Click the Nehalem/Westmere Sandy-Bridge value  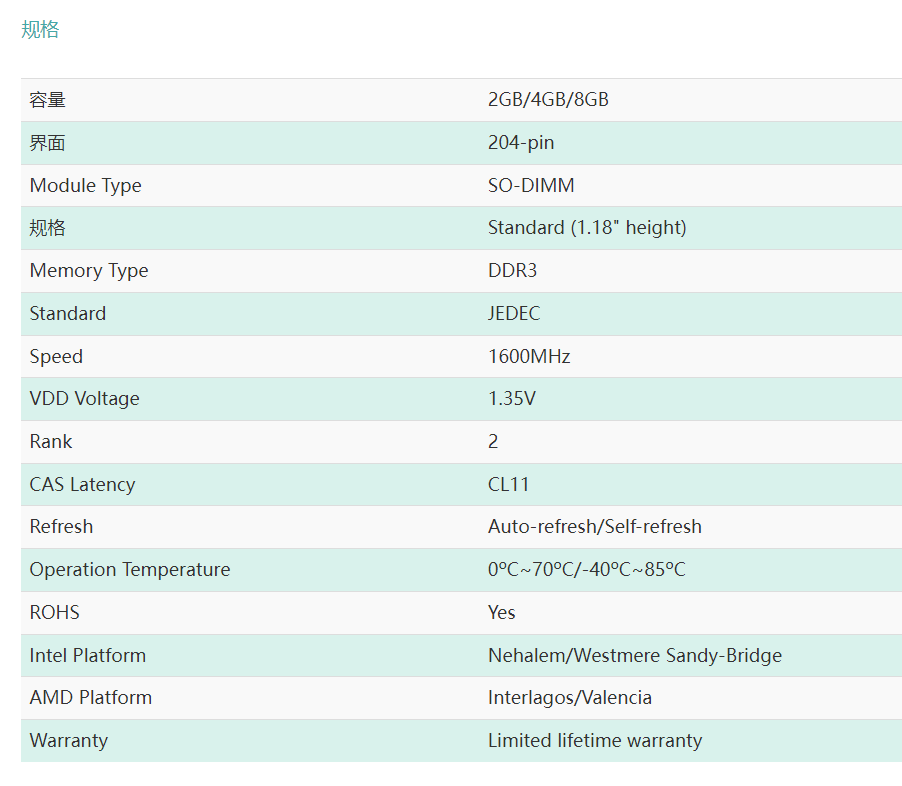tap(635, 655)
